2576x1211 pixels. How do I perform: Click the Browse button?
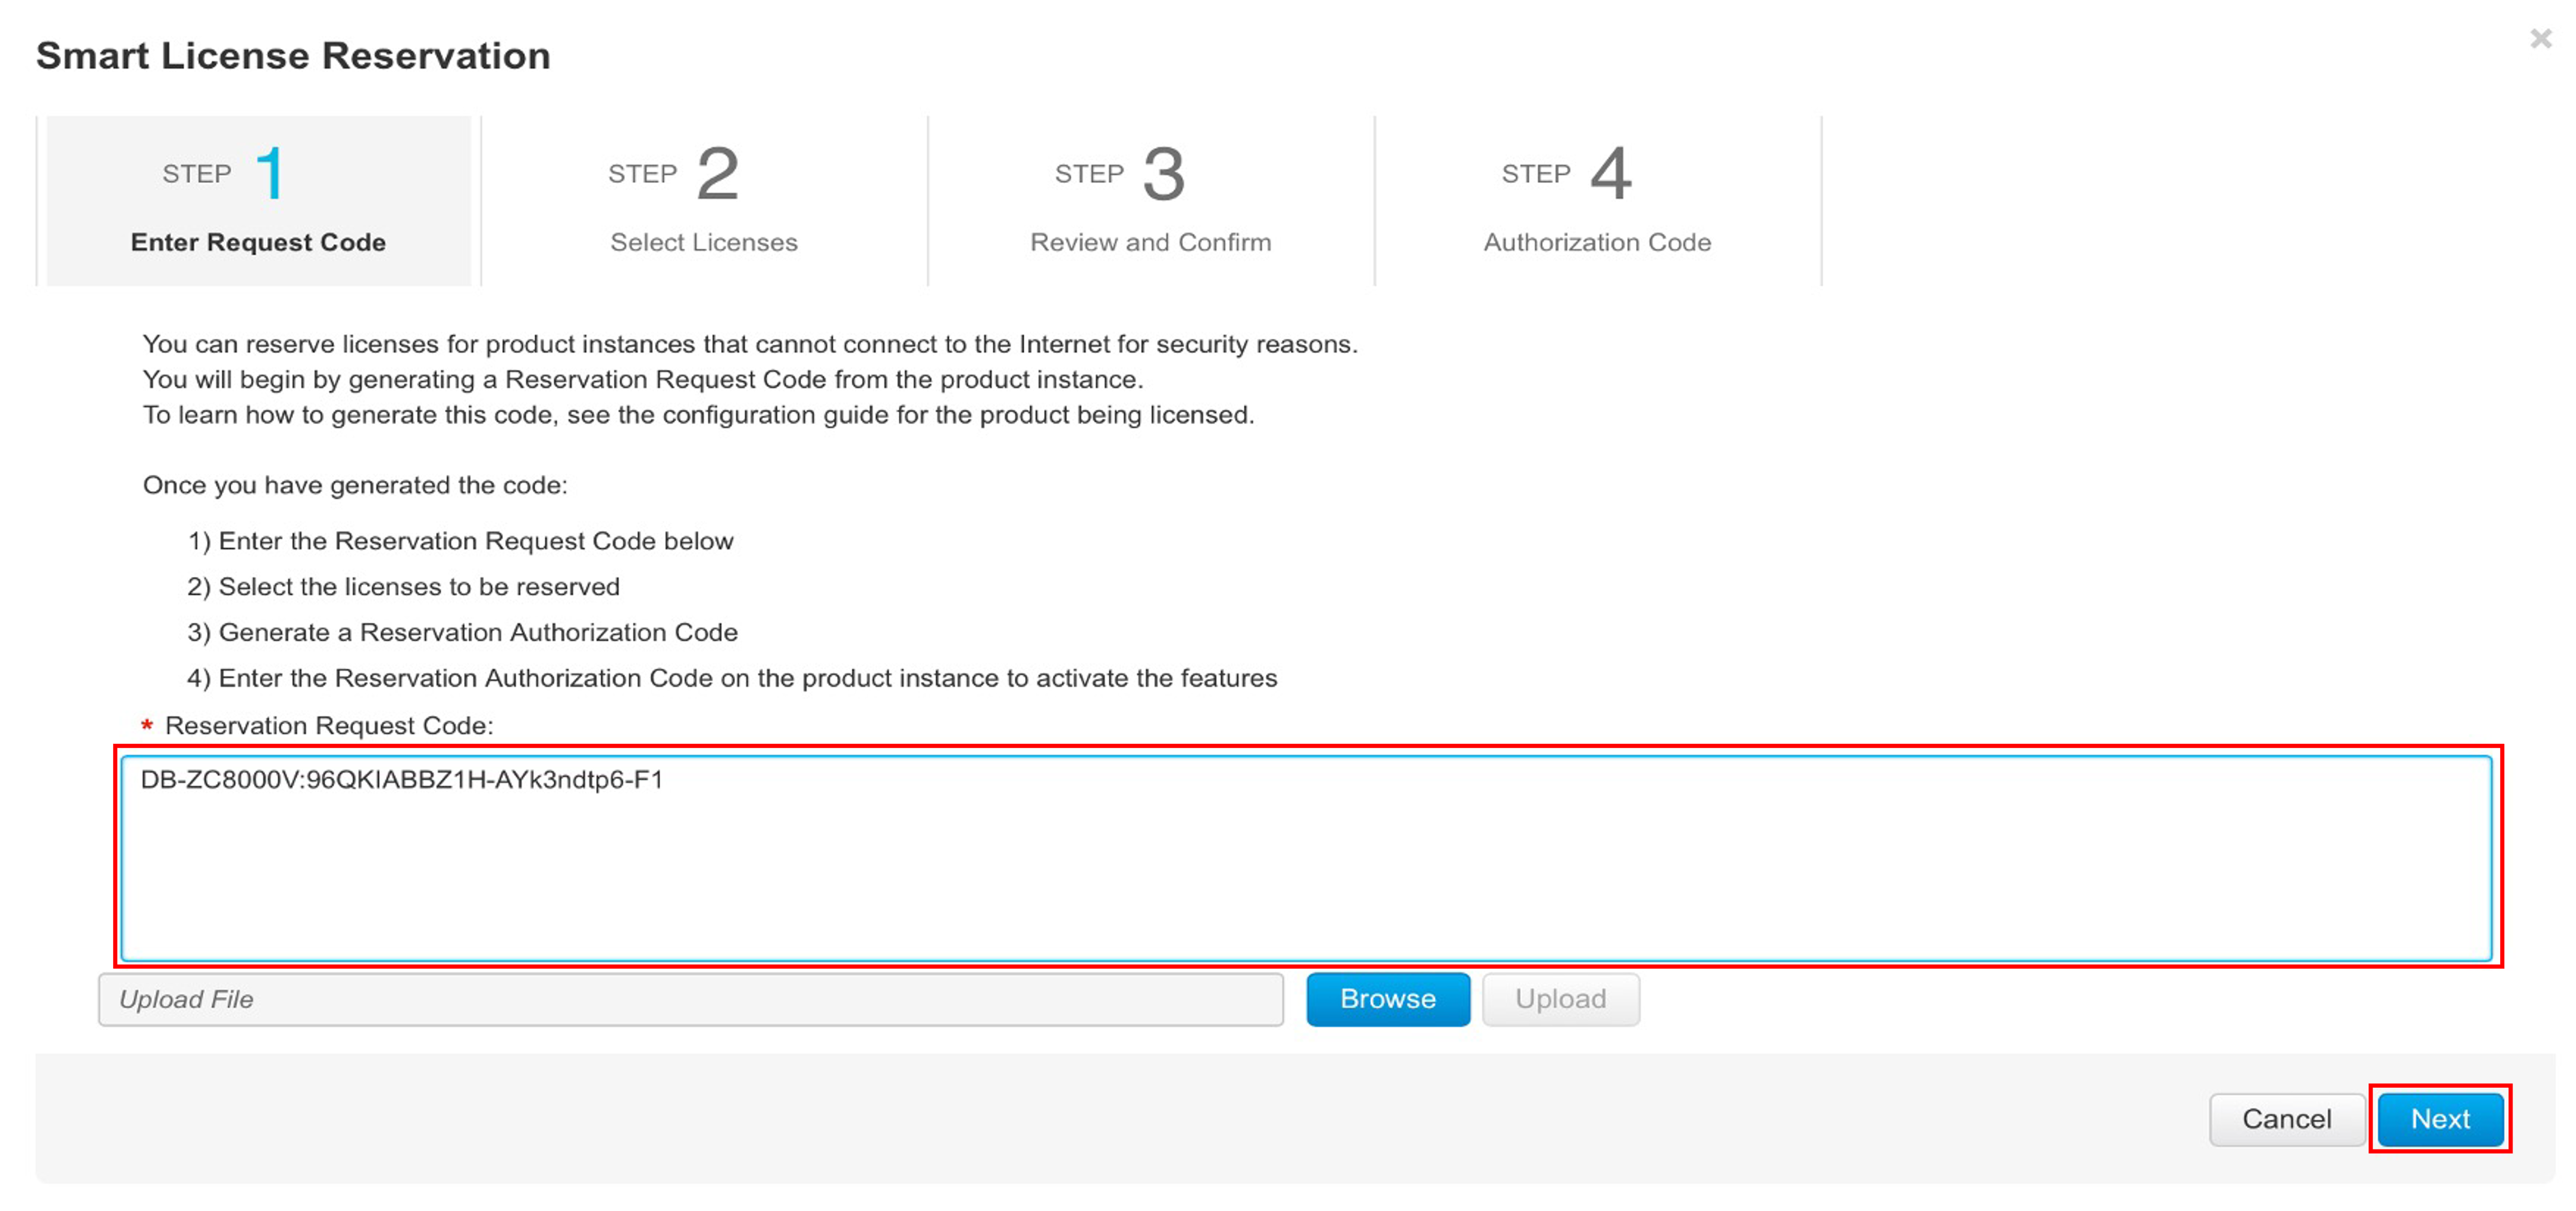(1388, 999)
